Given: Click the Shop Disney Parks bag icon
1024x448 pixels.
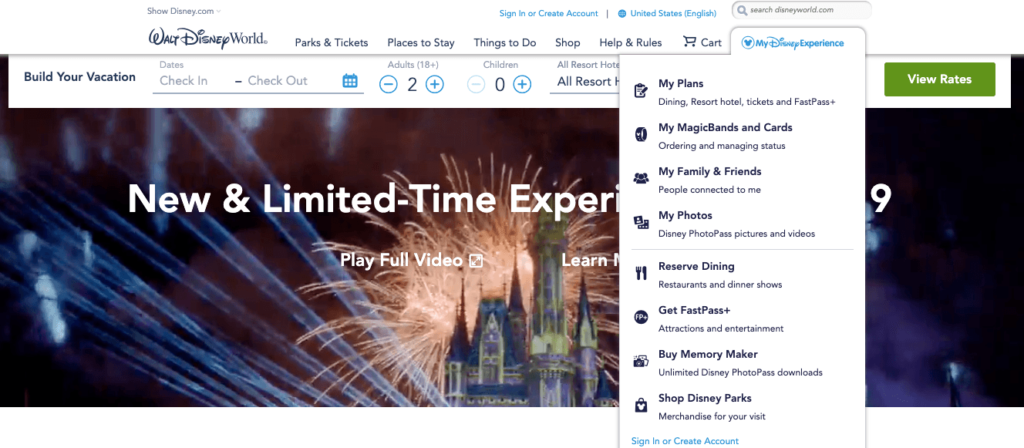Looking at the screenshot, I should click(641, 405).
